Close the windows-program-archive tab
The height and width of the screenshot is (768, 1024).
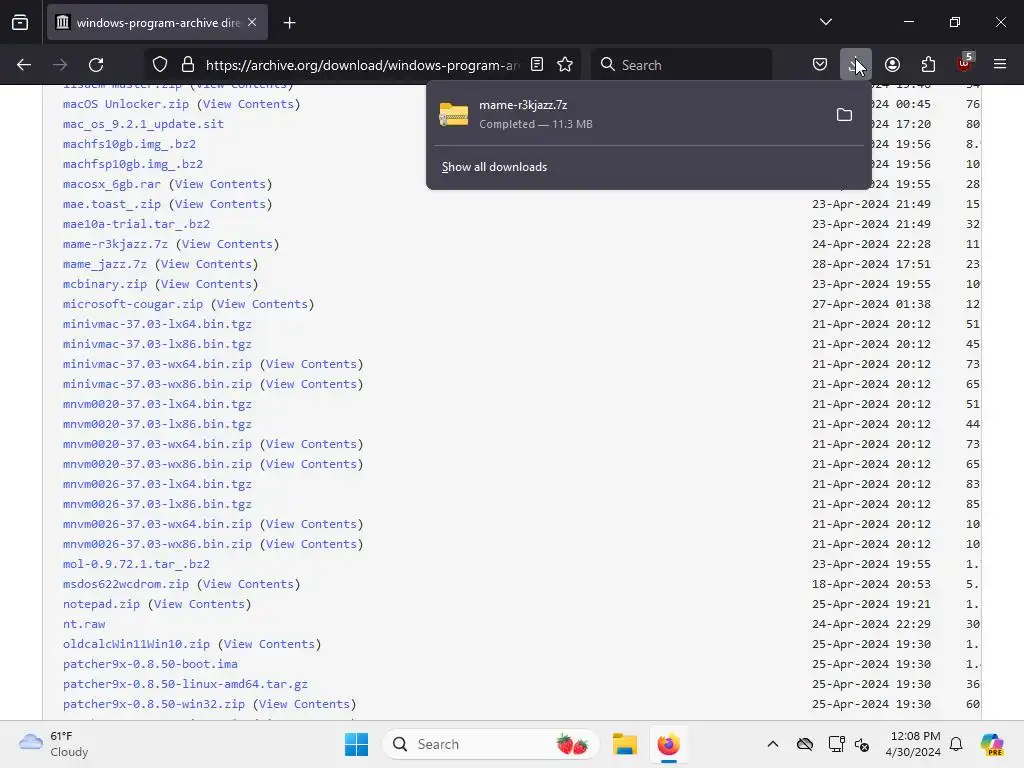pyautogui.click(x=252, y=22)
